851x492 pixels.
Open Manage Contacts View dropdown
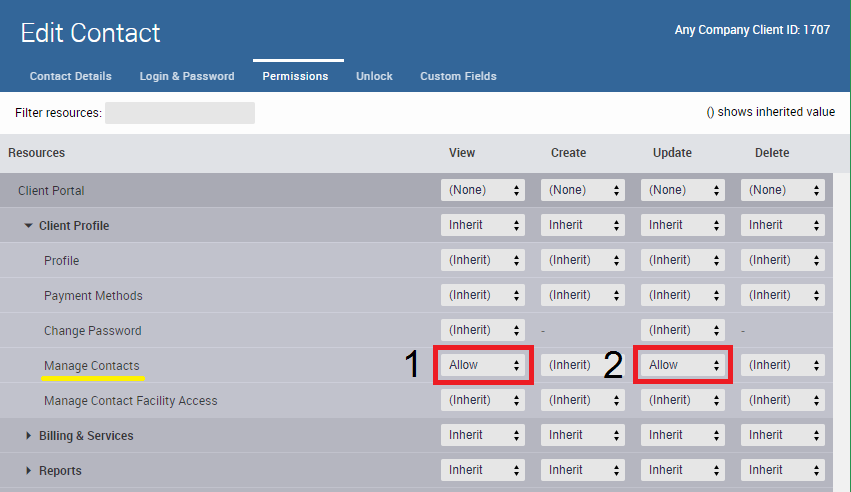pos(483,365)
